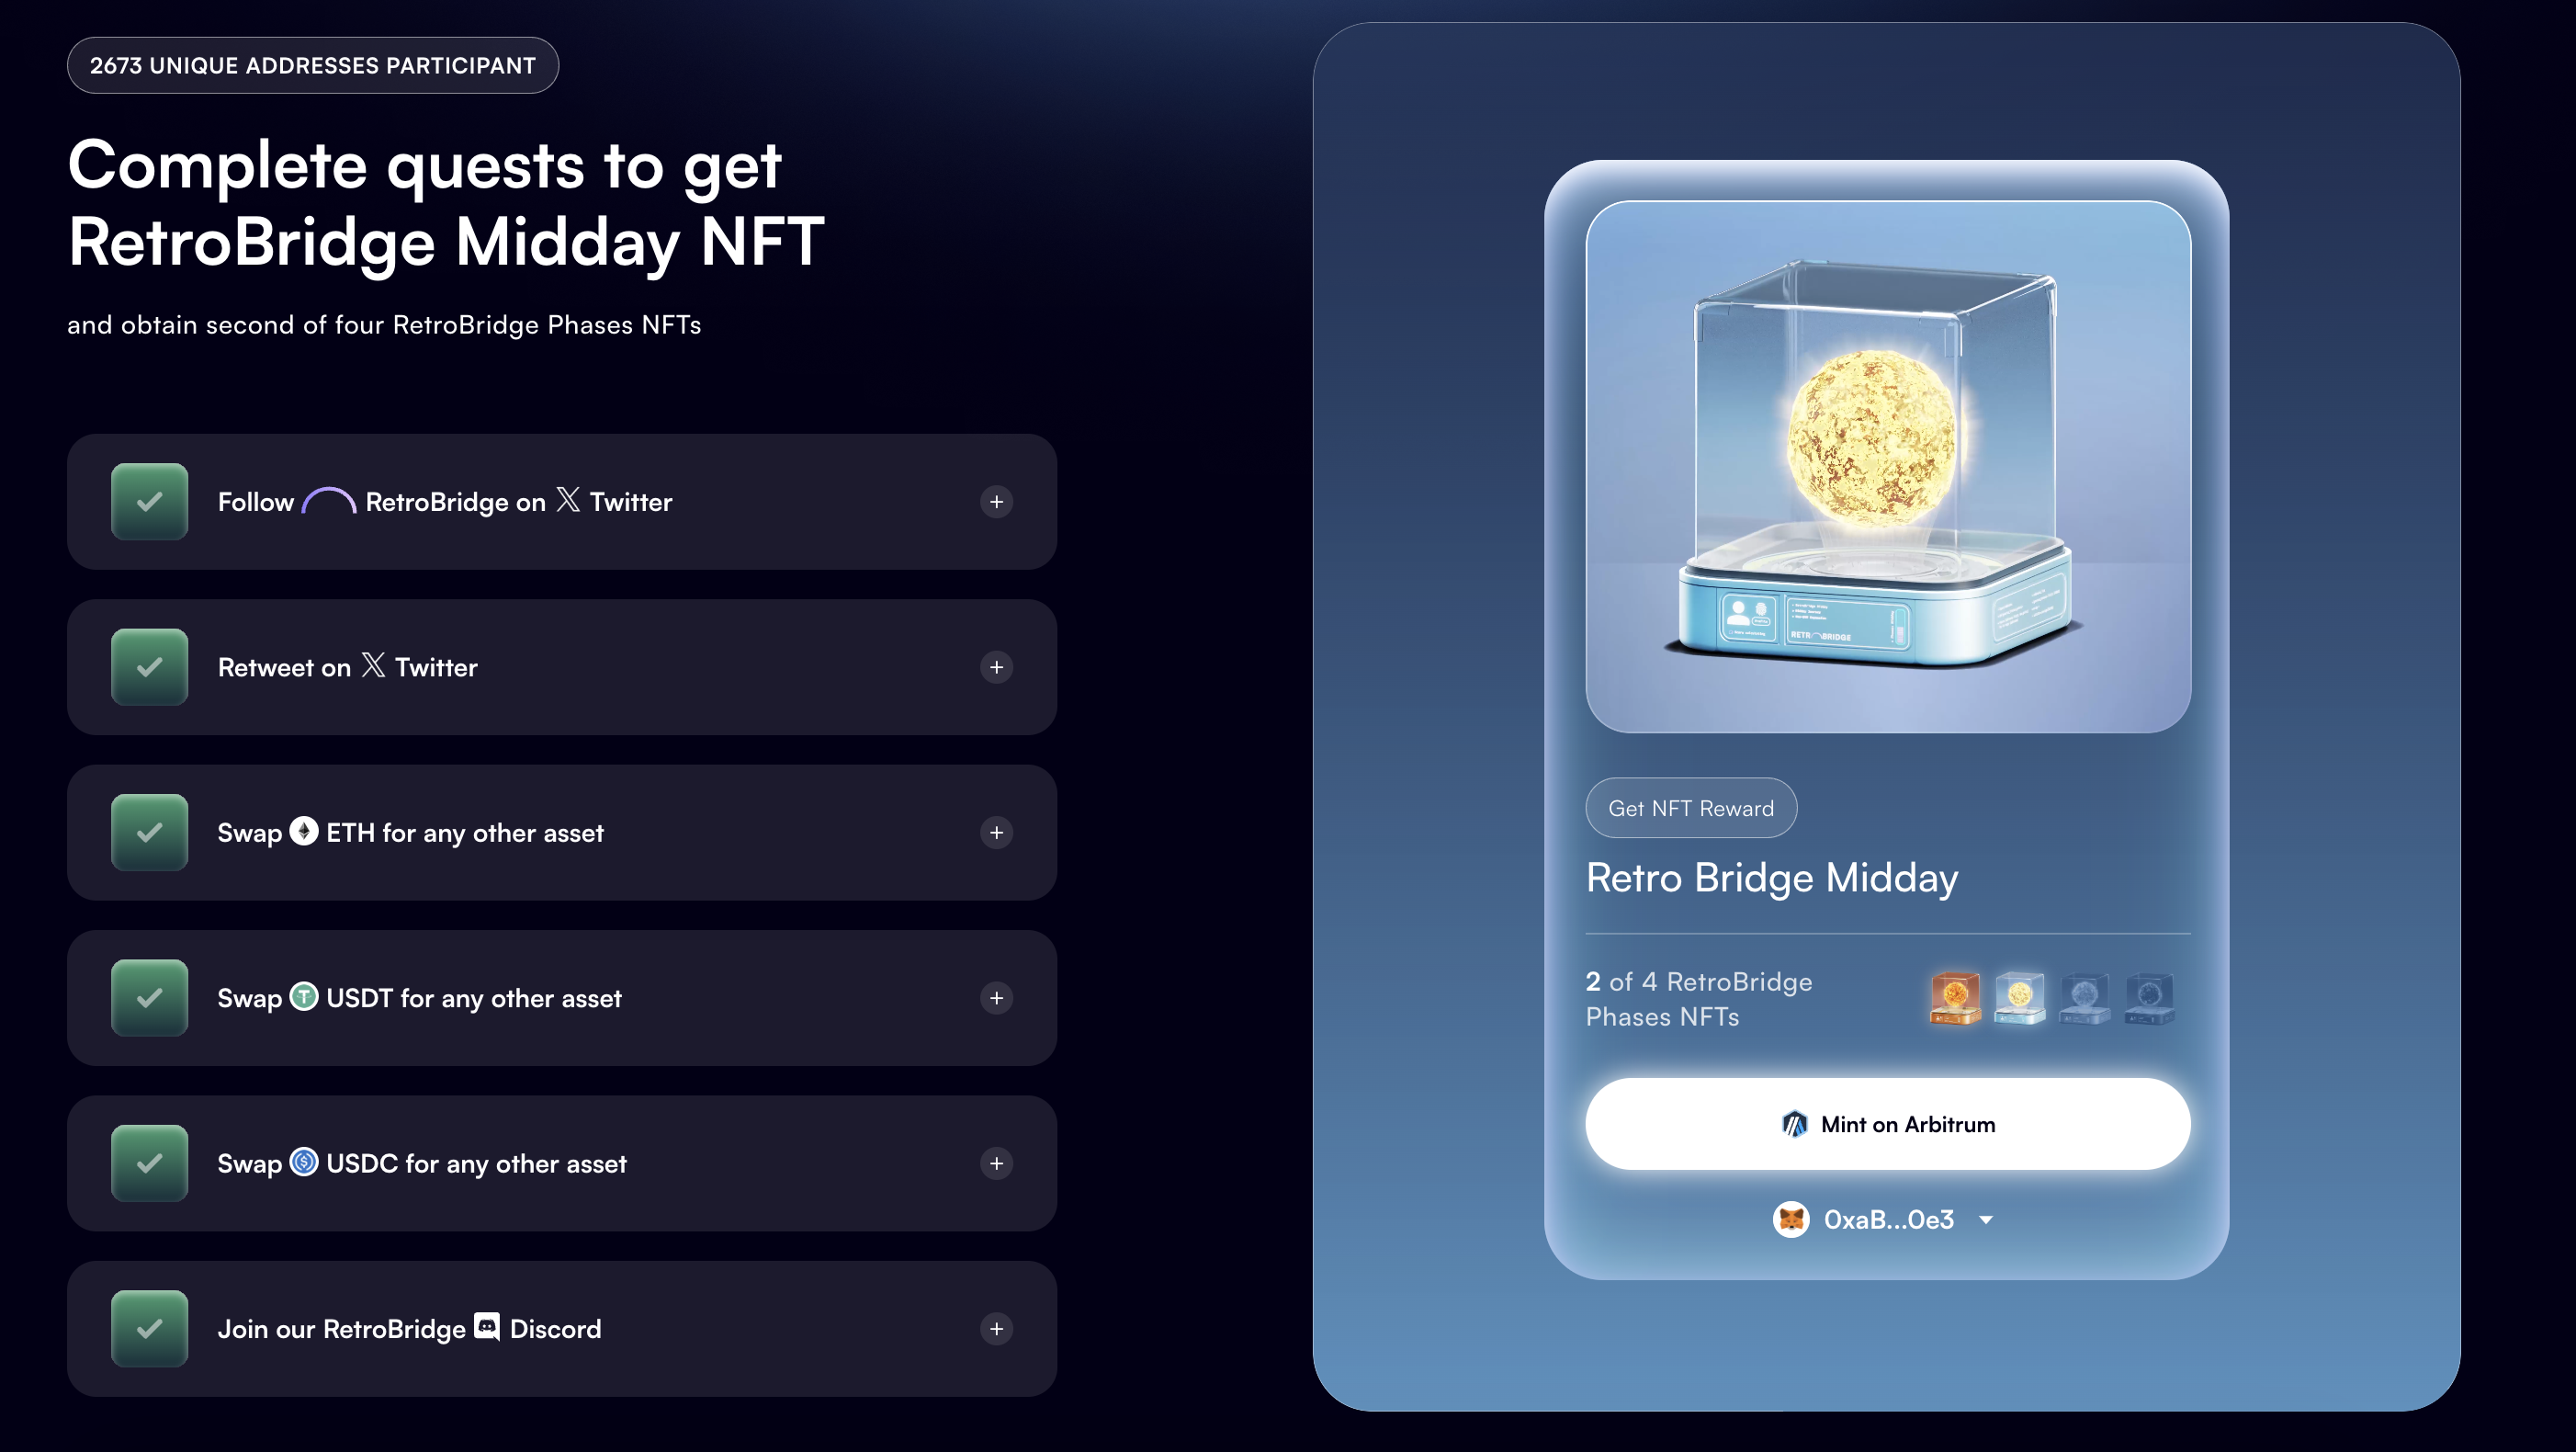Toggle the Swap ETH quest checkbox

pyautogui.click(x=150, y=833)
